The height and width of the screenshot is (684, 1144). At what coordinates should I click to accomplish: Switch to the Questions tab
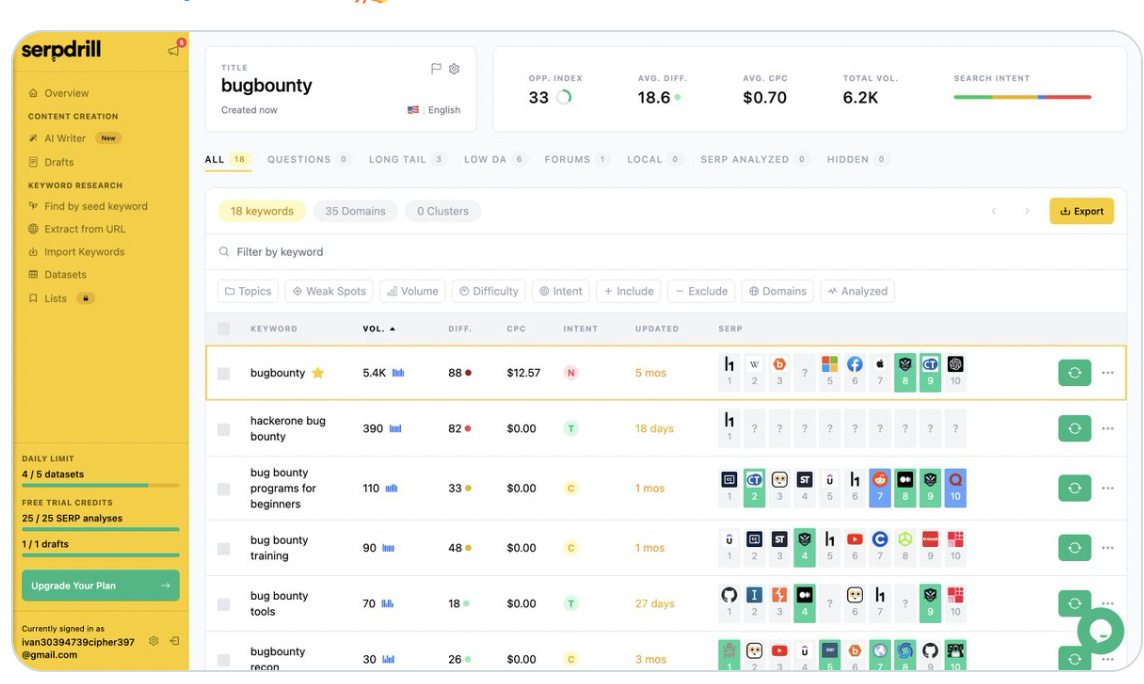308,159
